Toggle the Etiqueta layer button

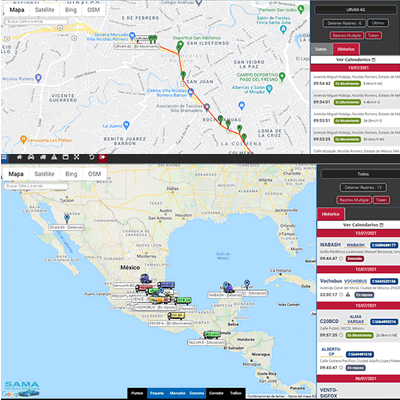point(157,393)
